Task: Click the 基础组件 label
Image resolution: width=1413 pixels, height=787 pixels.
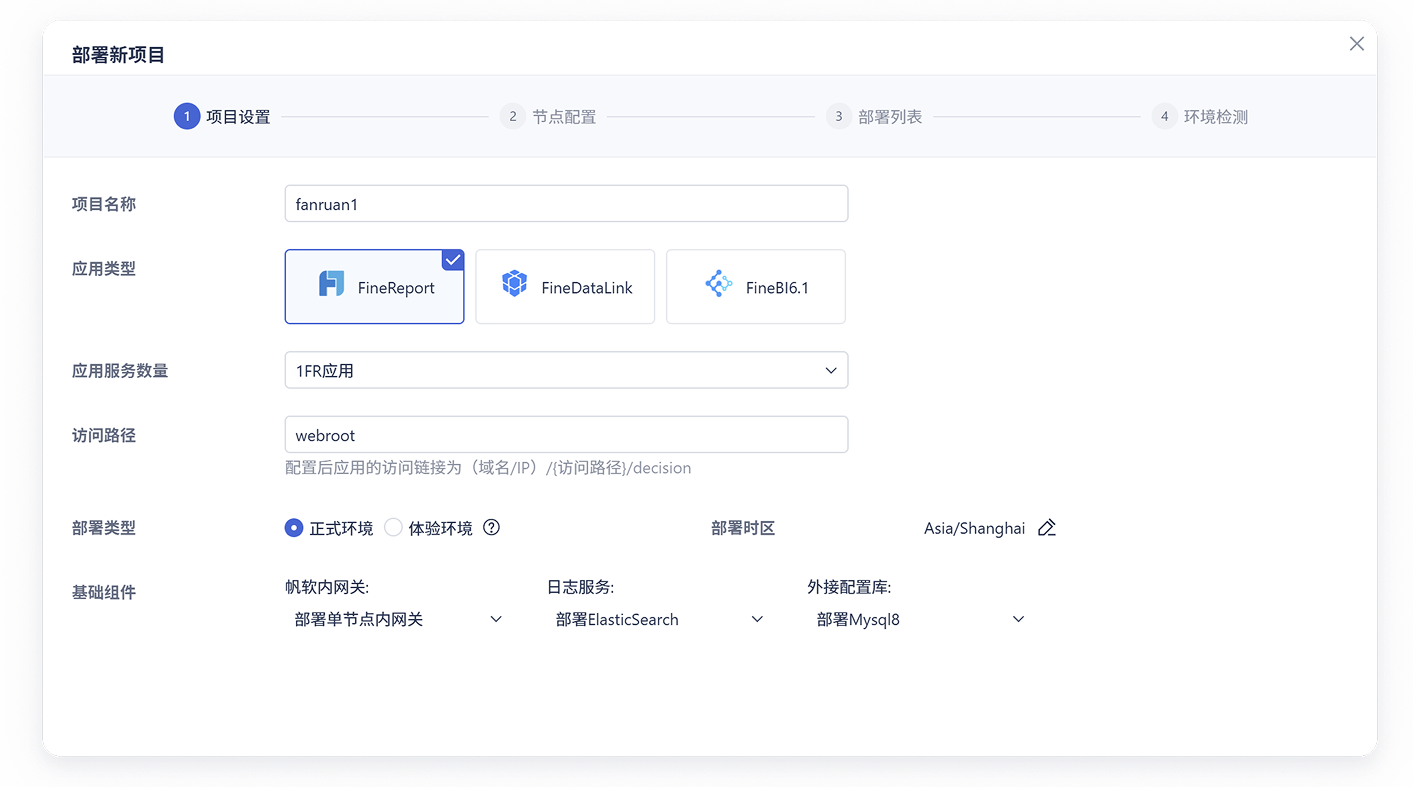Action: click(x=104, y=593)
